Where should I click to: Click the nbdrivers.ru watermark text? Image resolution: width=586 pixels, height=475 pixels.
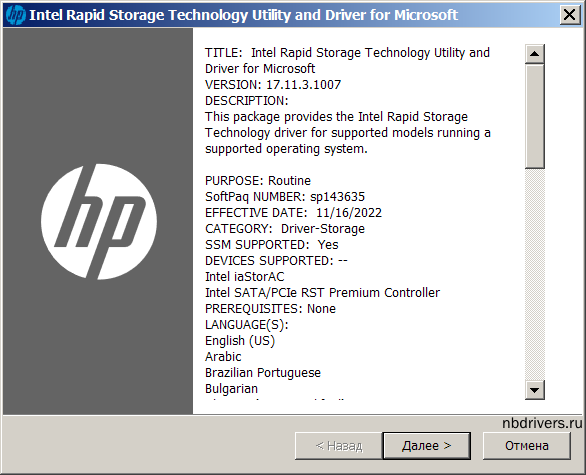coord(542,423)
